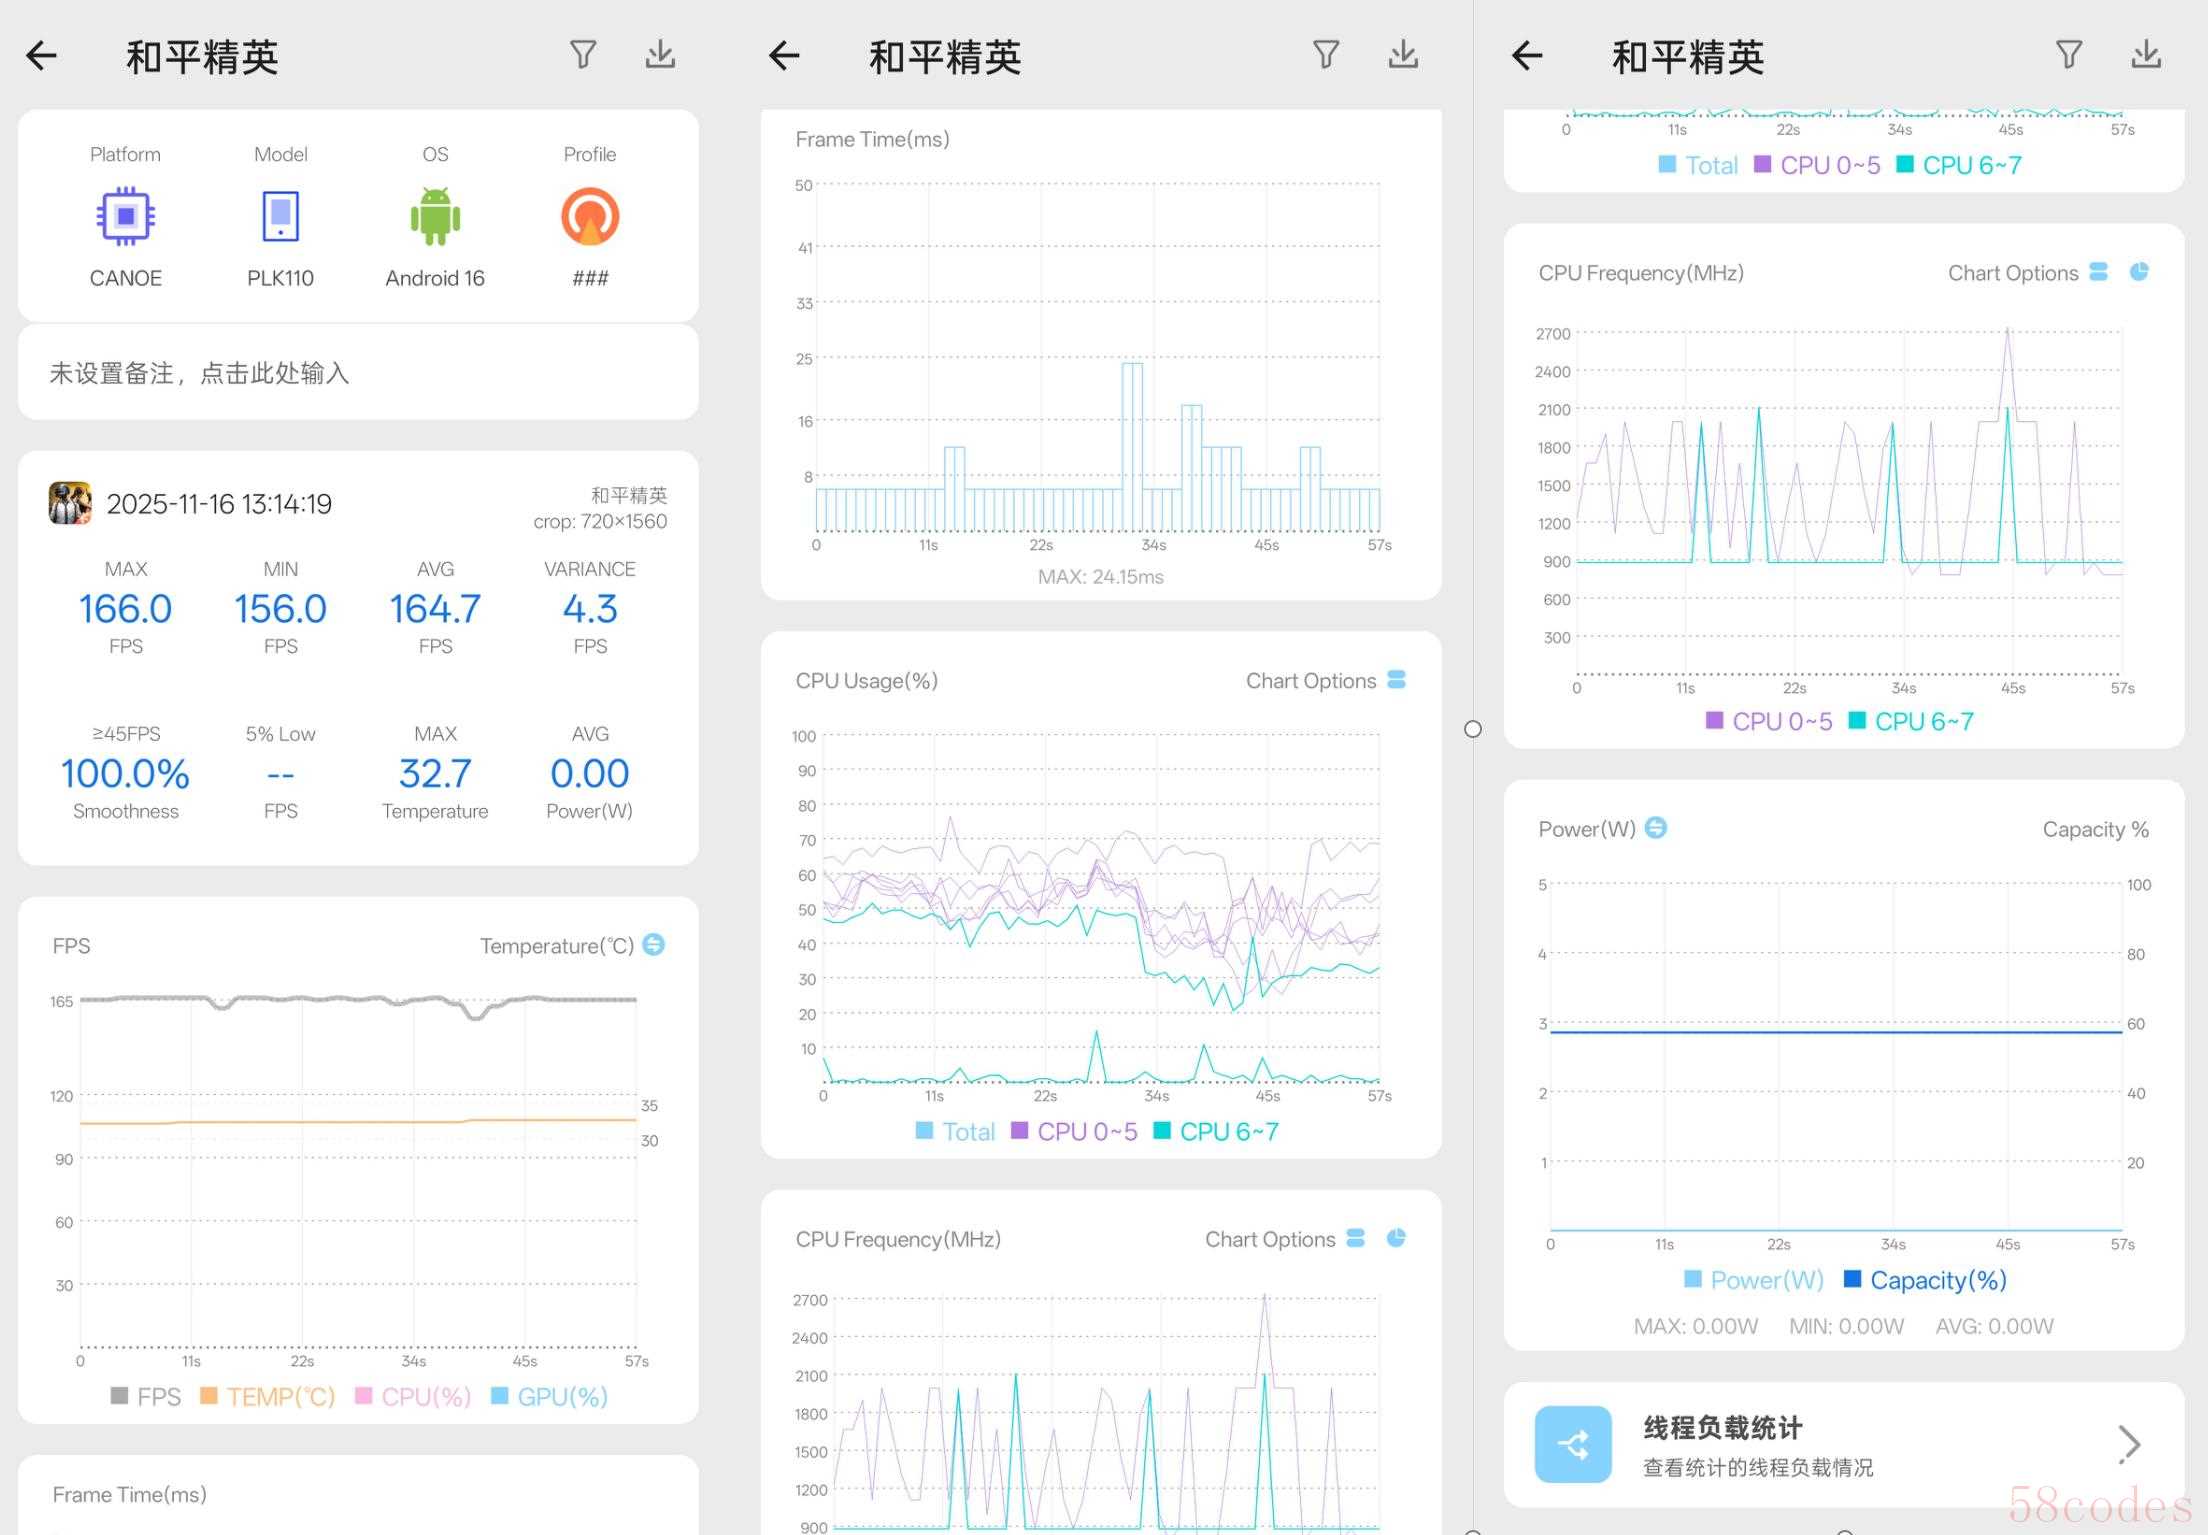Click download icon in right panel header

coord(2146,55)
